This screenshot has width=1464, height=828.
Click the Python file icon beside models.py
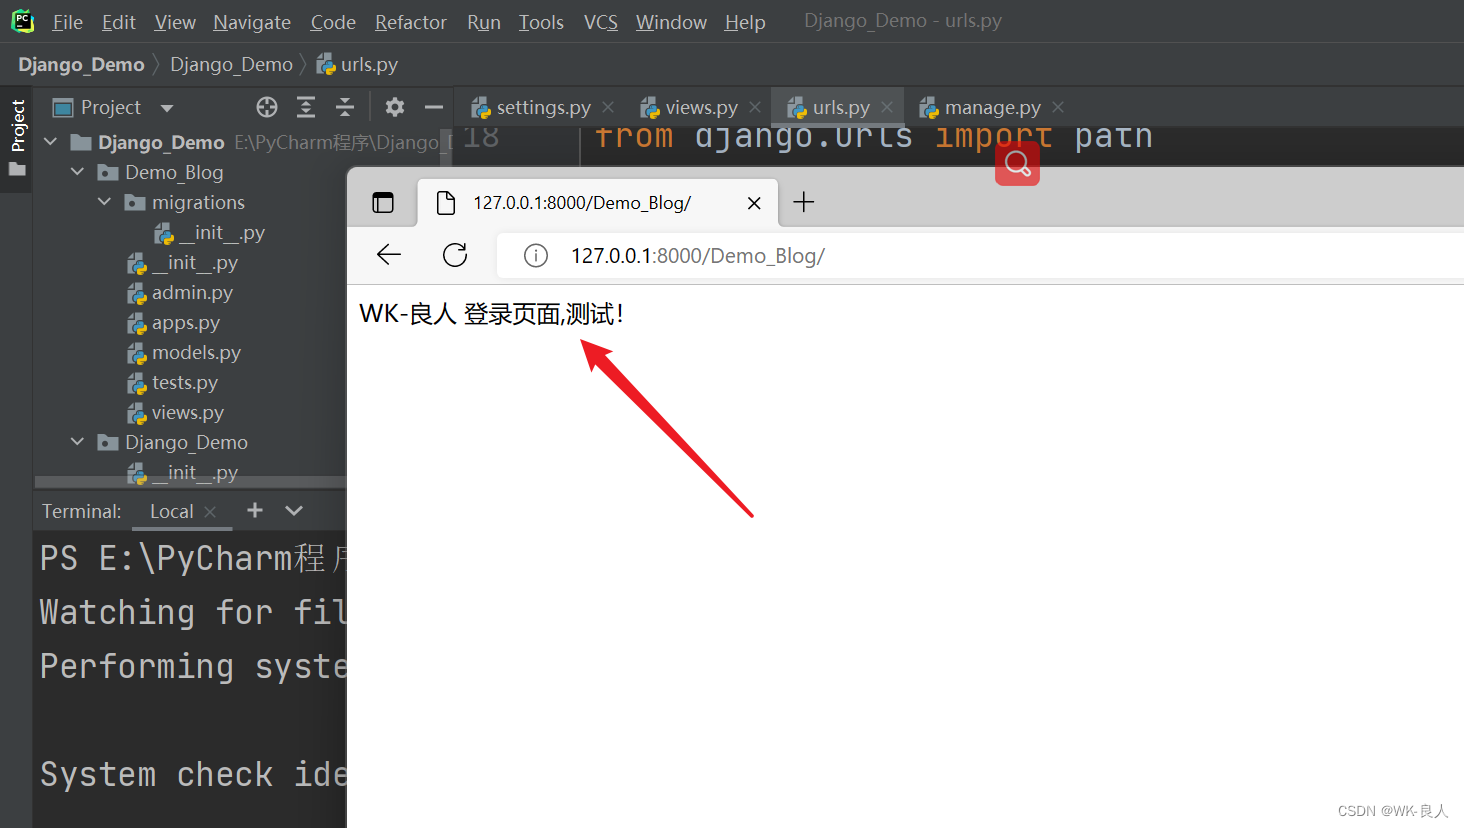coord(137,353)
